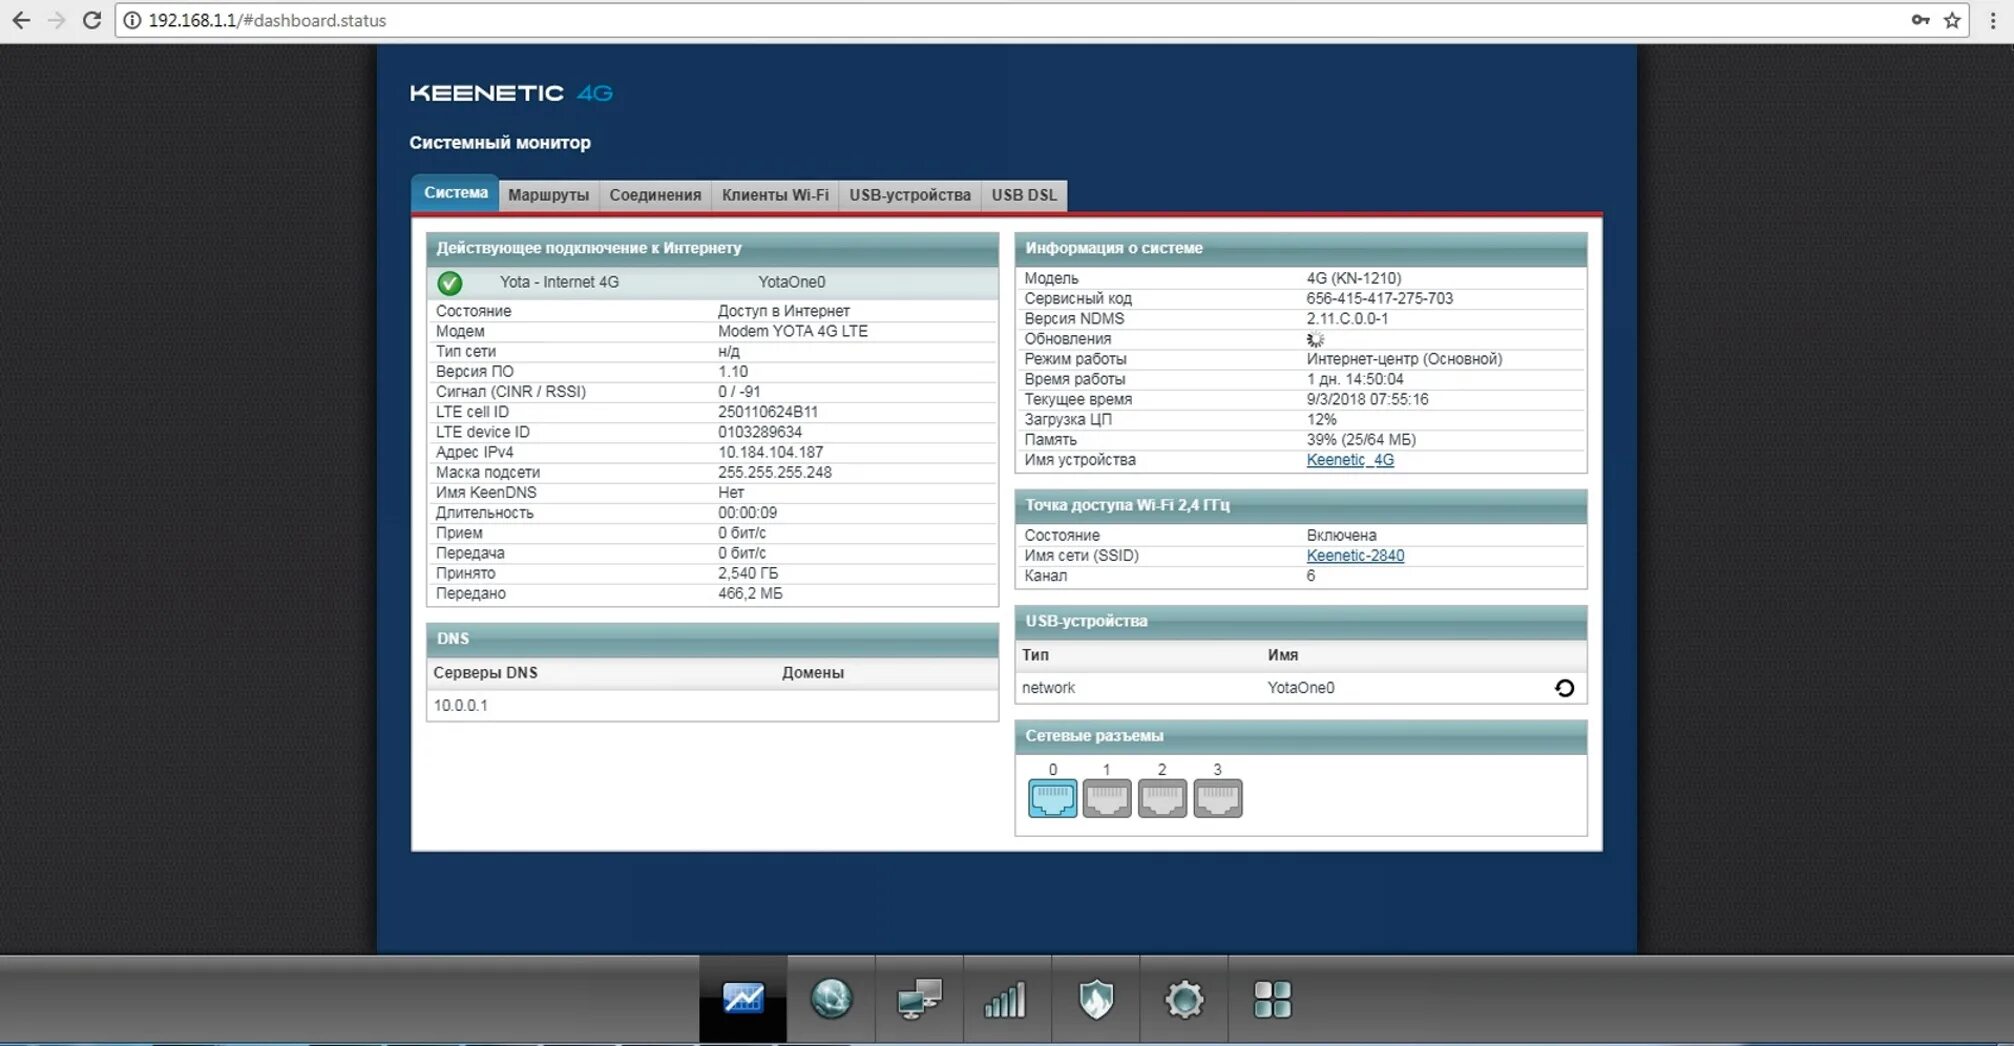Viewport: 2014px width, 1046px height.
Task: Click the Modem YOTA 4G LTE value
Action: (x=792, y=331)
